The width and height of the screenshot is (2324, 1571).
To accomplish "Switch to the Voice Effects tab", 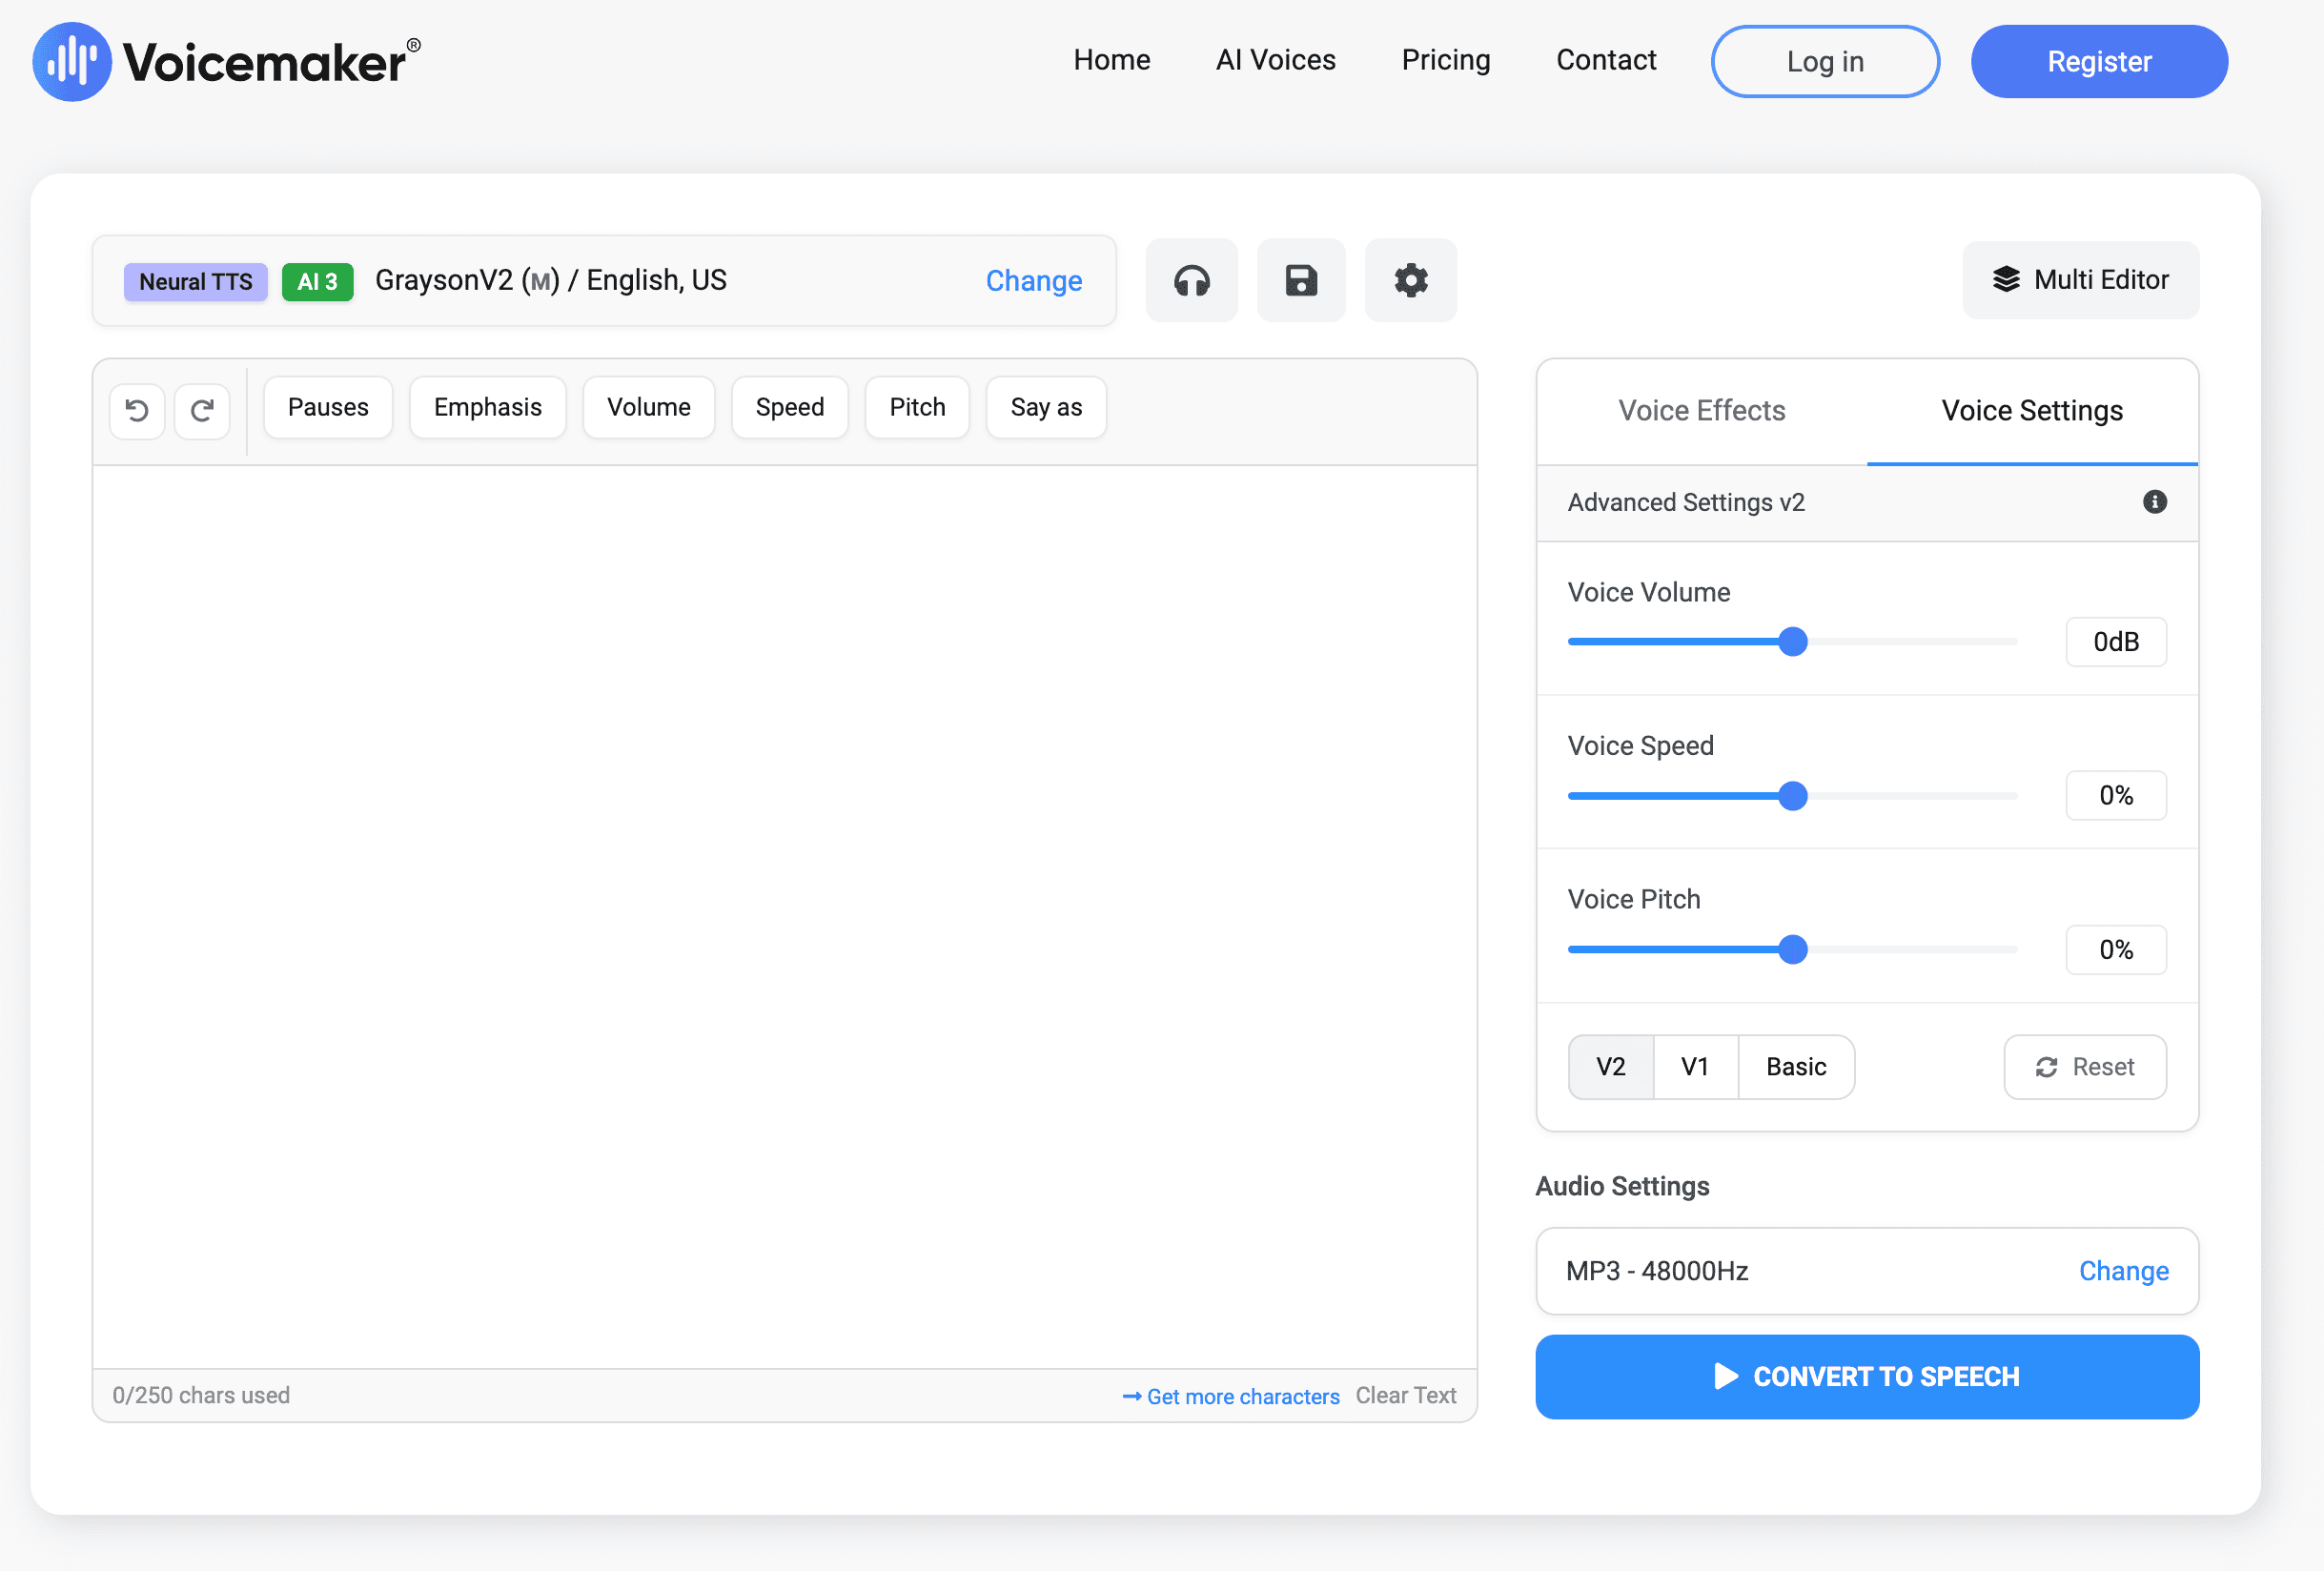I will click(1701, 411).
